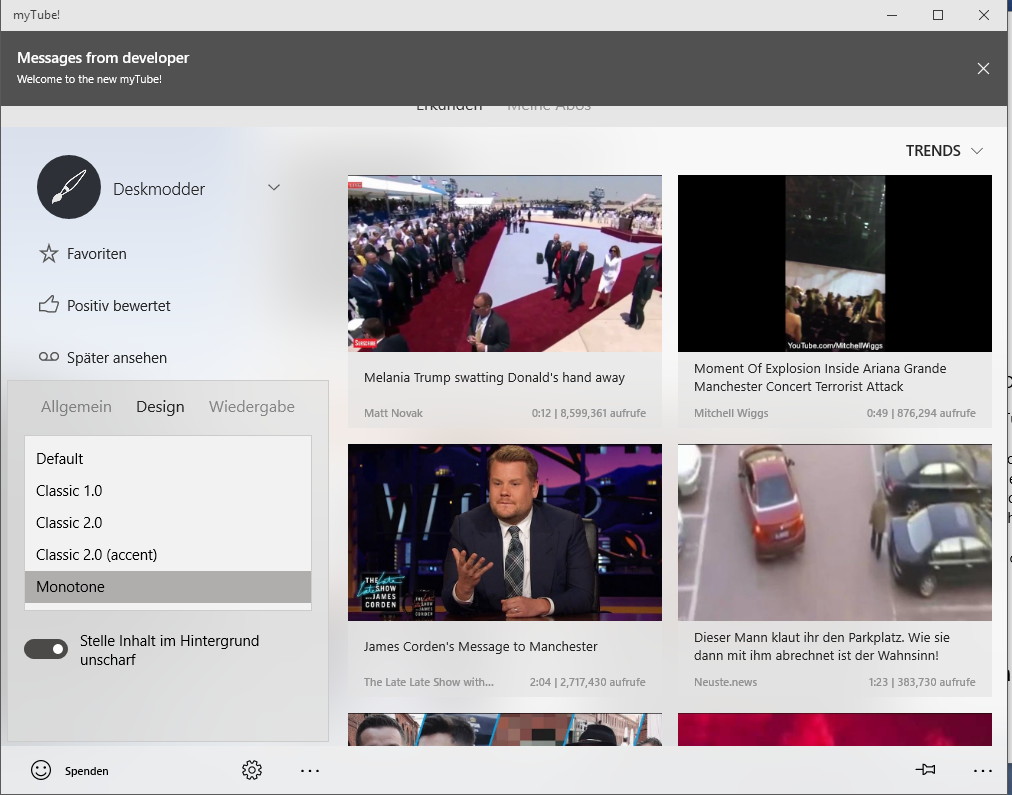
Task: Open the left bottom bar's more options ellipsis
Action: tap(310, 770)
